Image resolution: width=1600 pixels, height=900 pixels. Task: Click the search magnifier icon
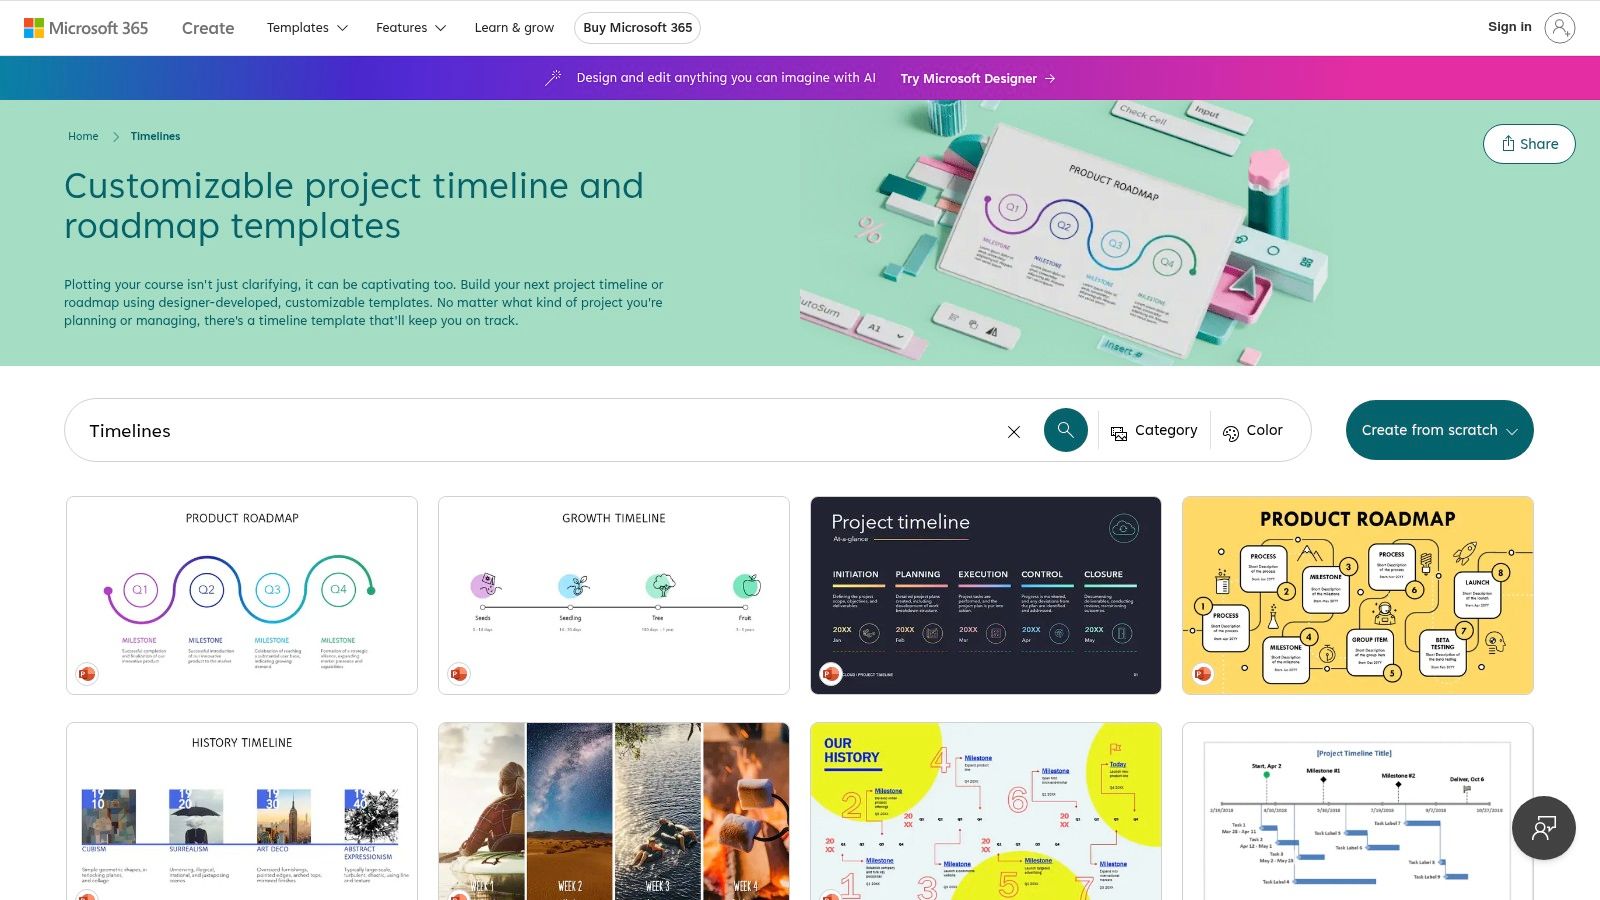pos(1065,430)
